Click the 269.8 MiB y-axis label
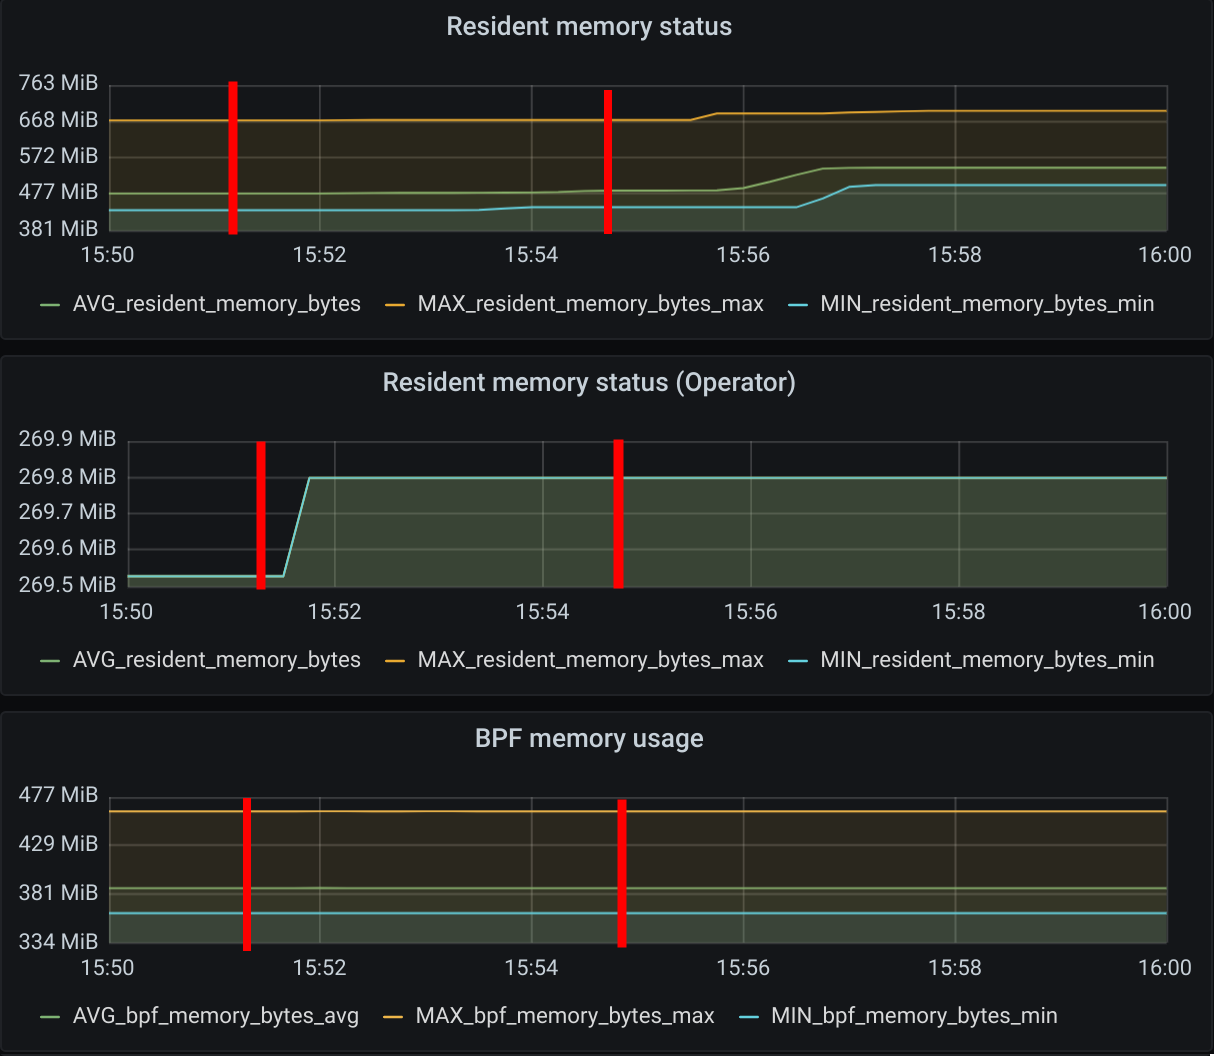Image resolution: width=1214 pixels, height=1056 pixels. pos(68,477)
